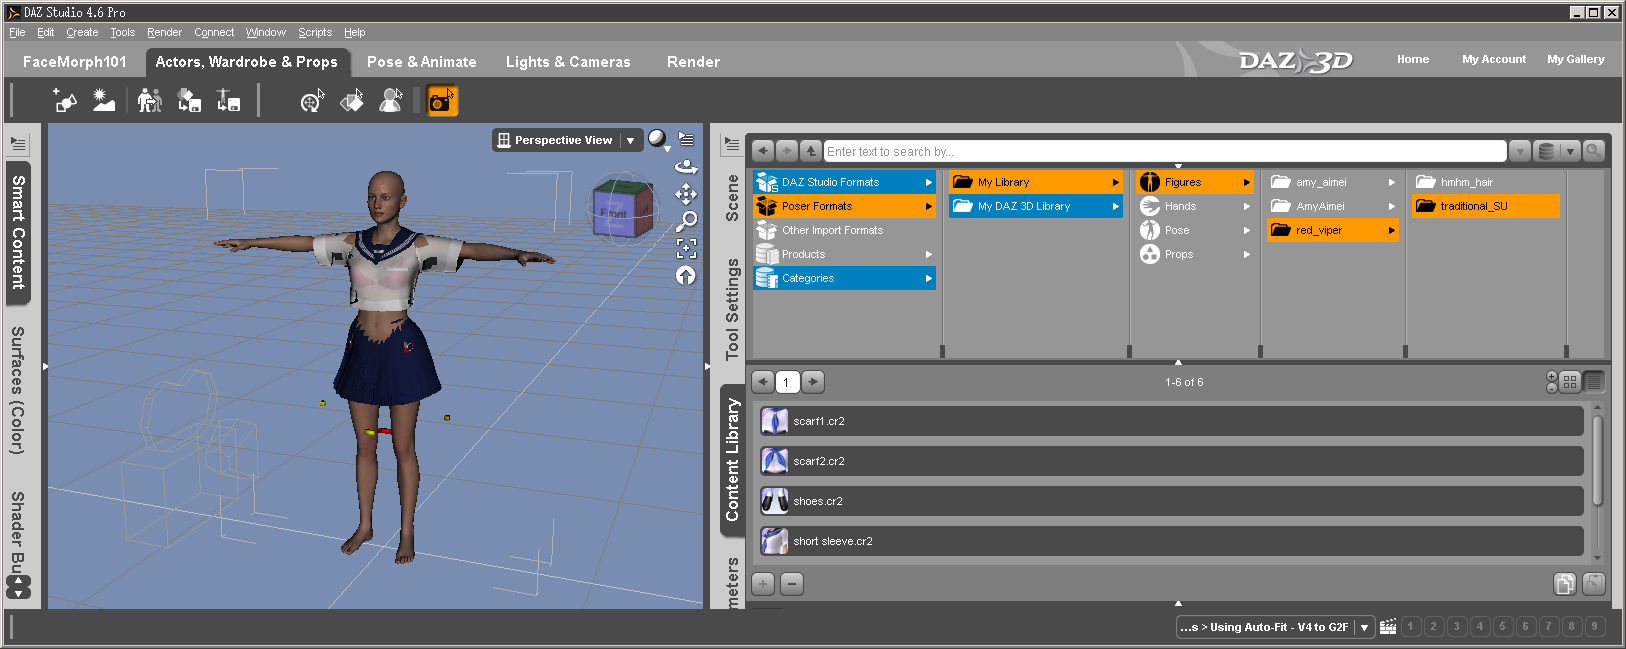This screenshot has width=1626, height=649.
Task: Open the Content Library pane options icon
Action: (x=732, y=144)
